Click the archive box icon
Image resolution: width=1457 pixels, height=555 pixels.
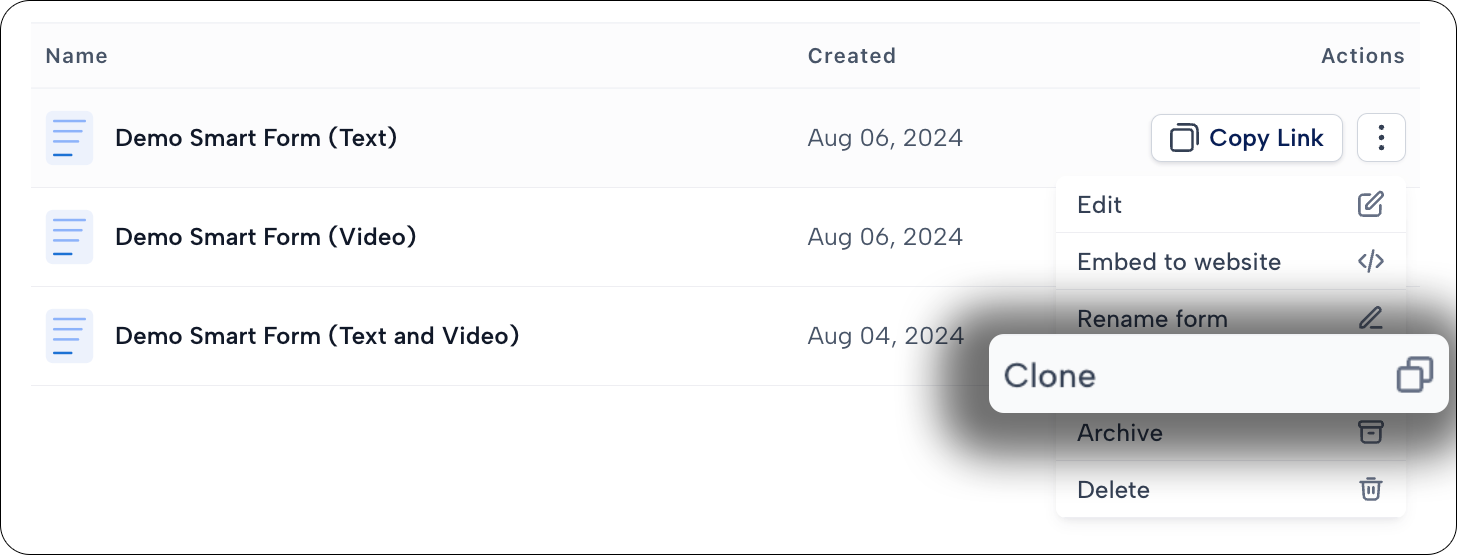[1370, 432]
